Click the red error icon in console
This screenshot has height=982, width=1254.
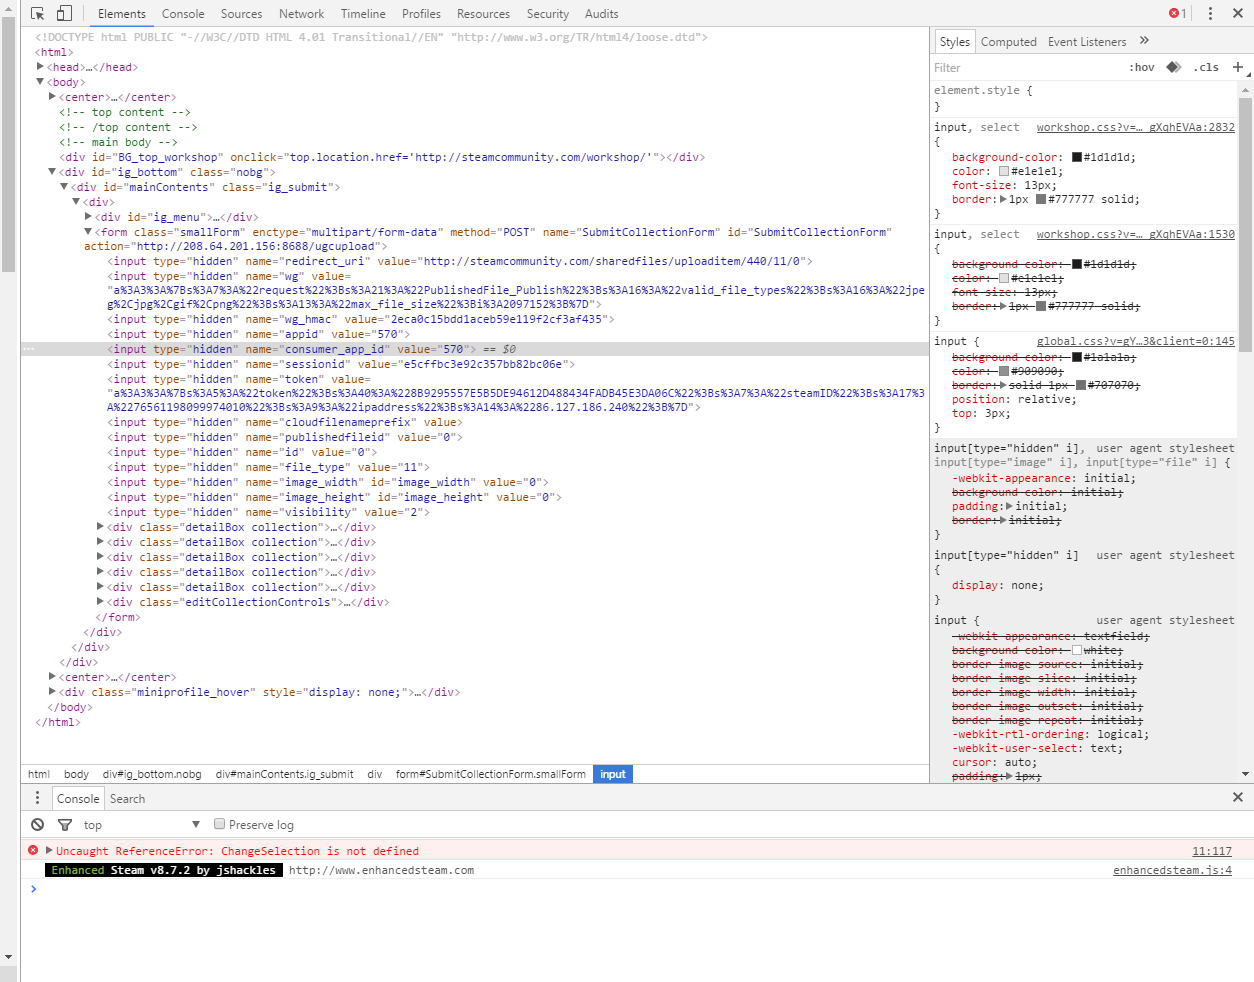click(33, 850)
